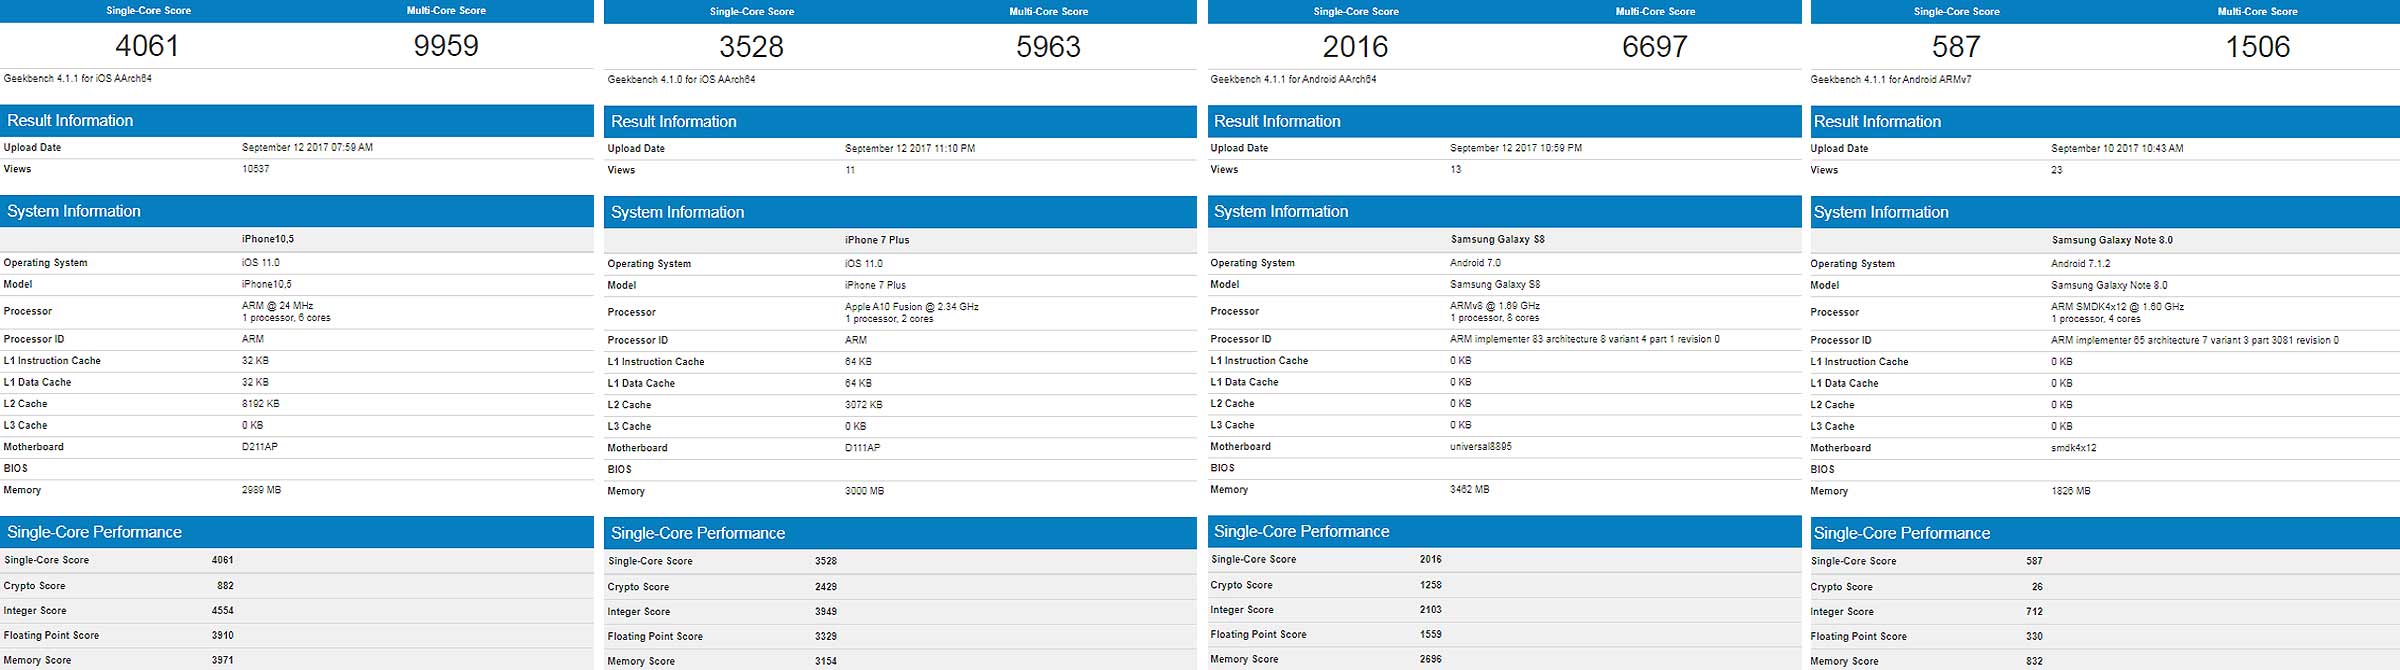The width and height of the screenshot is (2400, 670).
Task: Click Floating Point Score value 330
Action: click(2034, 636)
